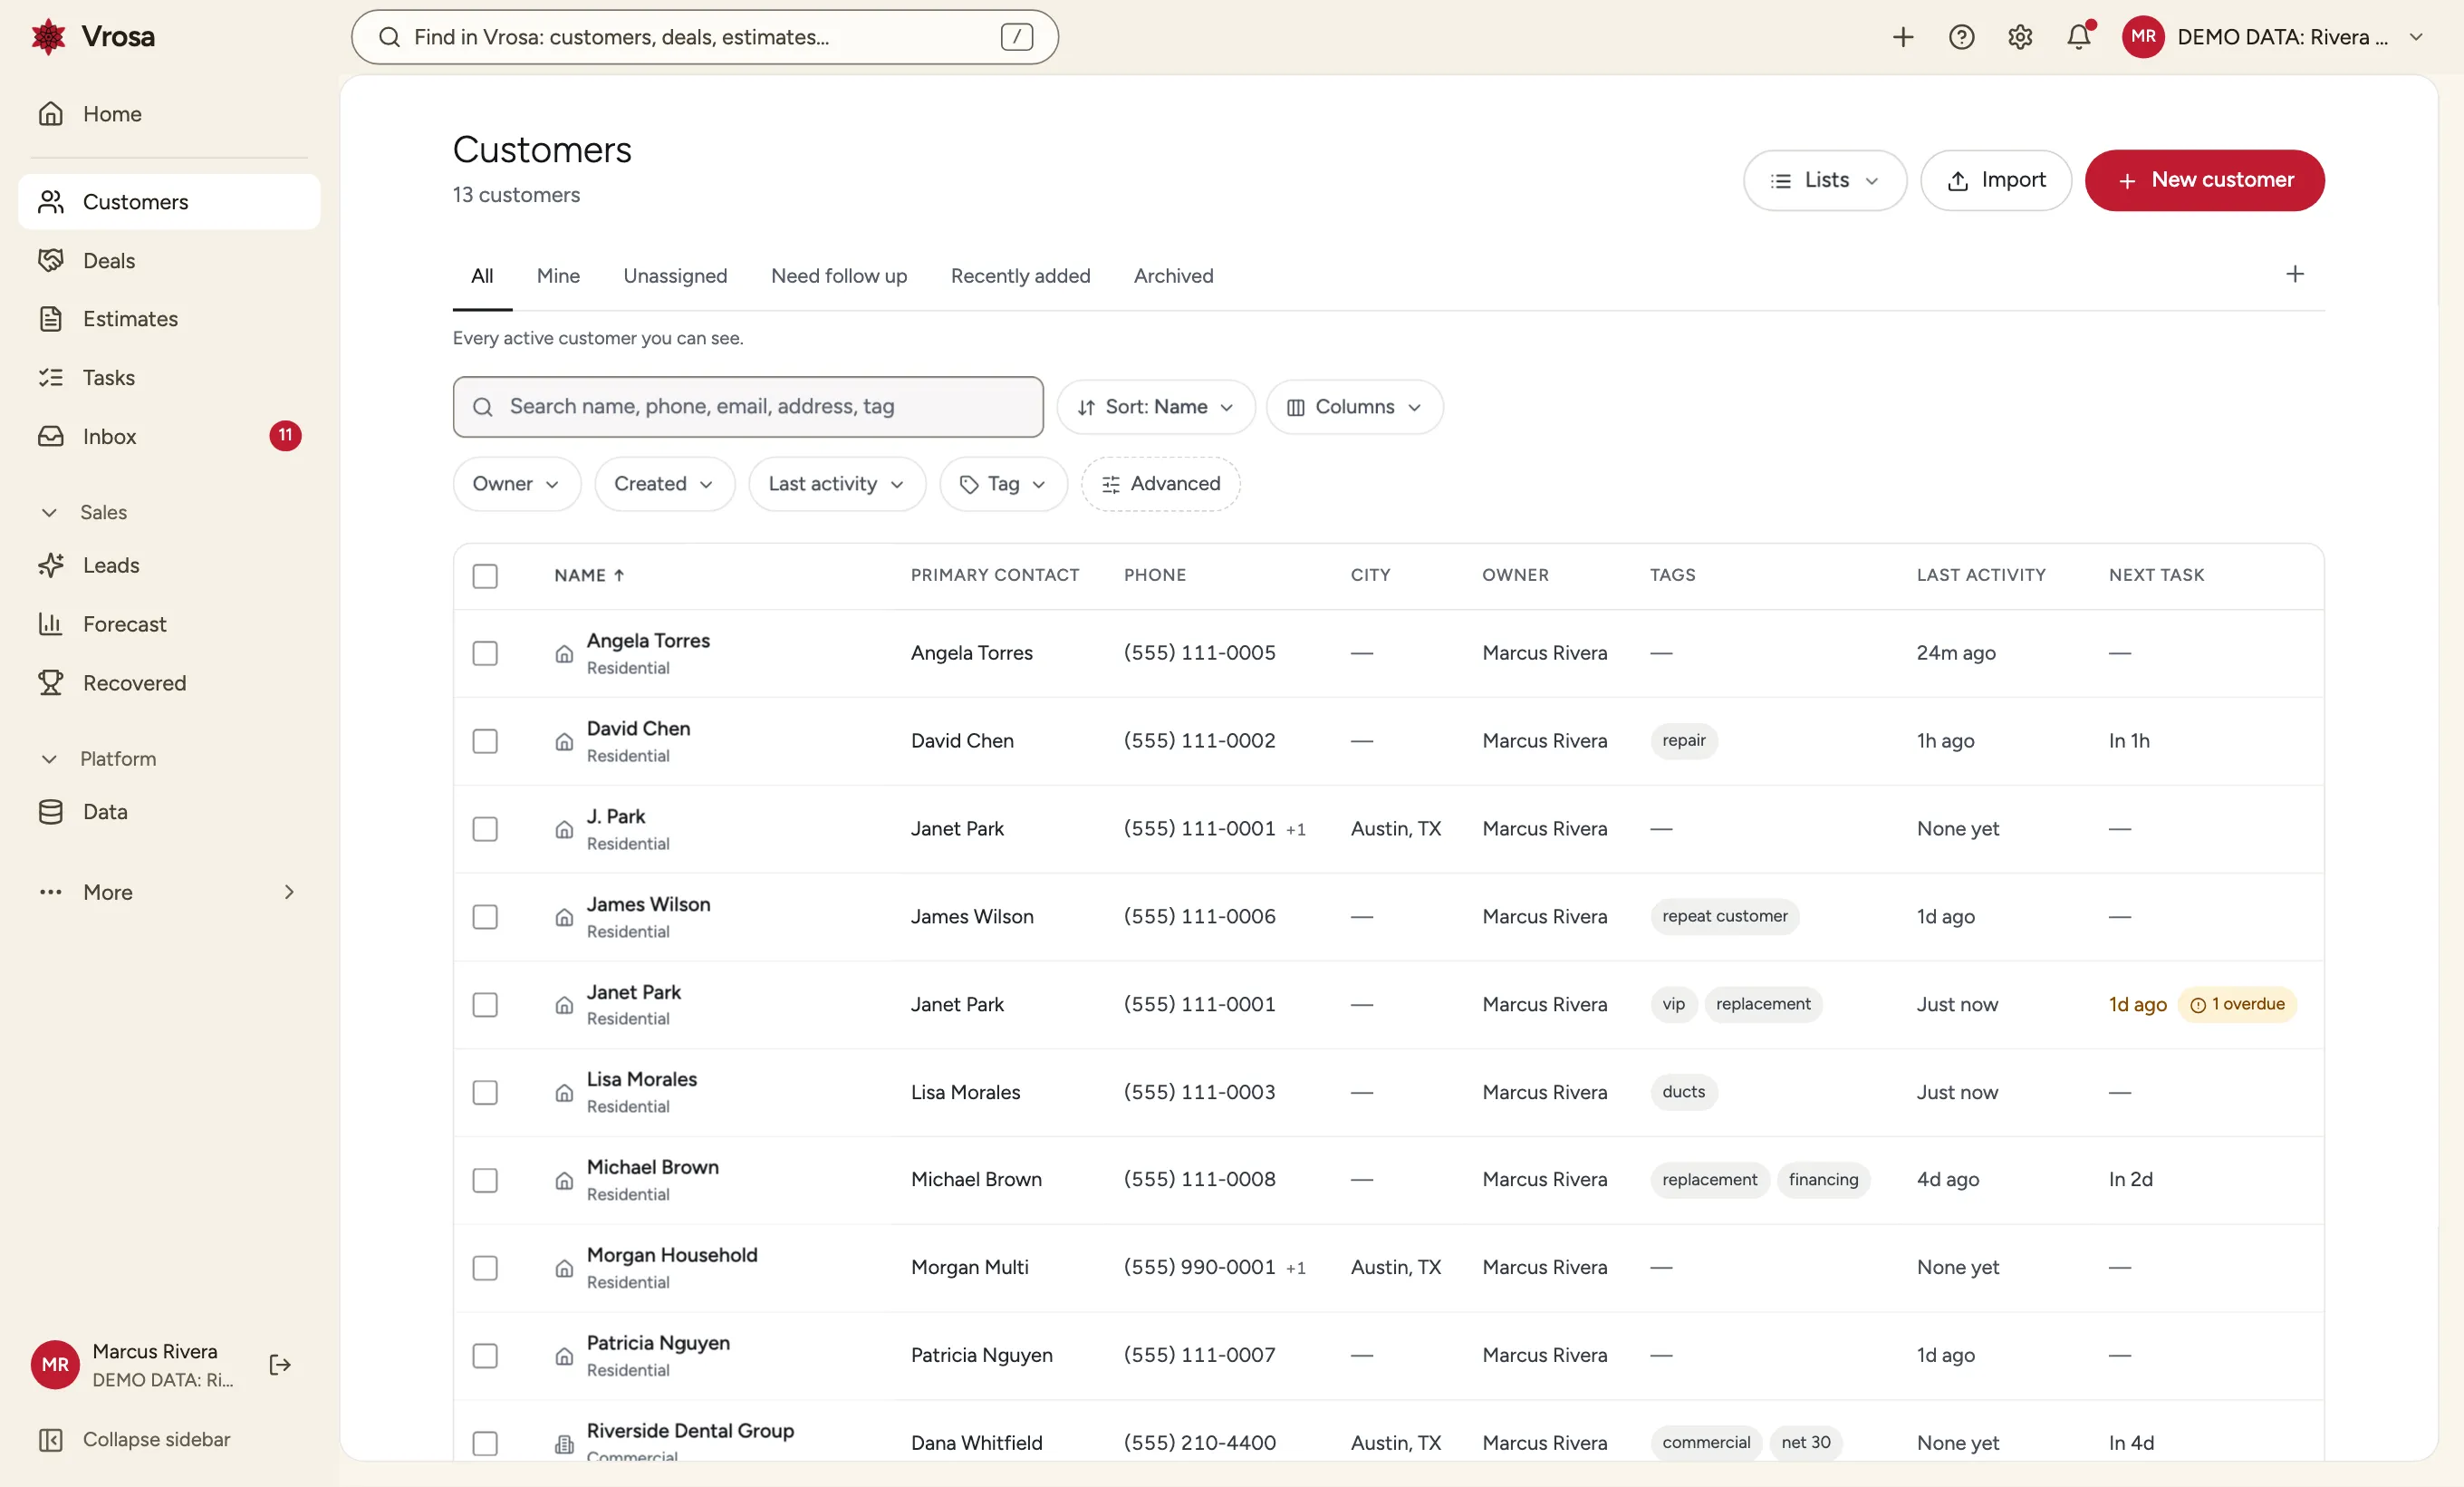Collapse the sidebar
Screen dimensions: 2464x1487
click(169, 1440)
